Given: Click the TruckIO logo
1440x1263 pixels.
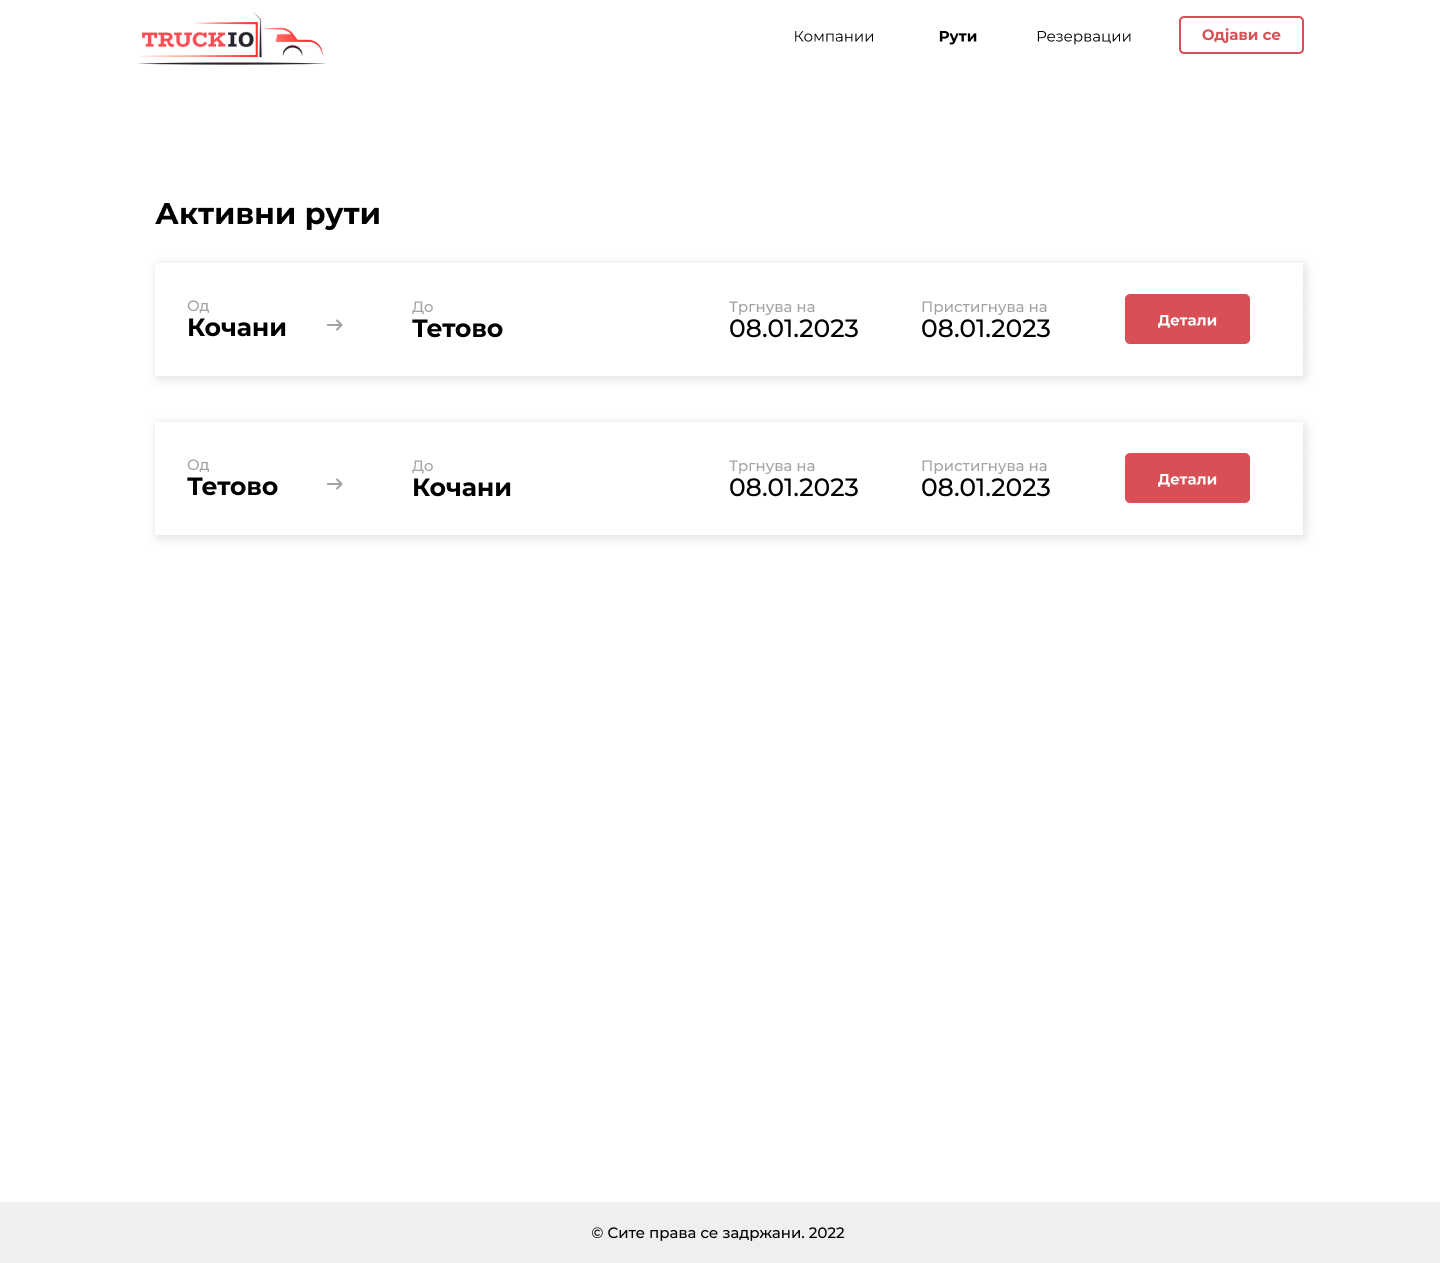Looking at the screenshot, I should click(232, 40).
